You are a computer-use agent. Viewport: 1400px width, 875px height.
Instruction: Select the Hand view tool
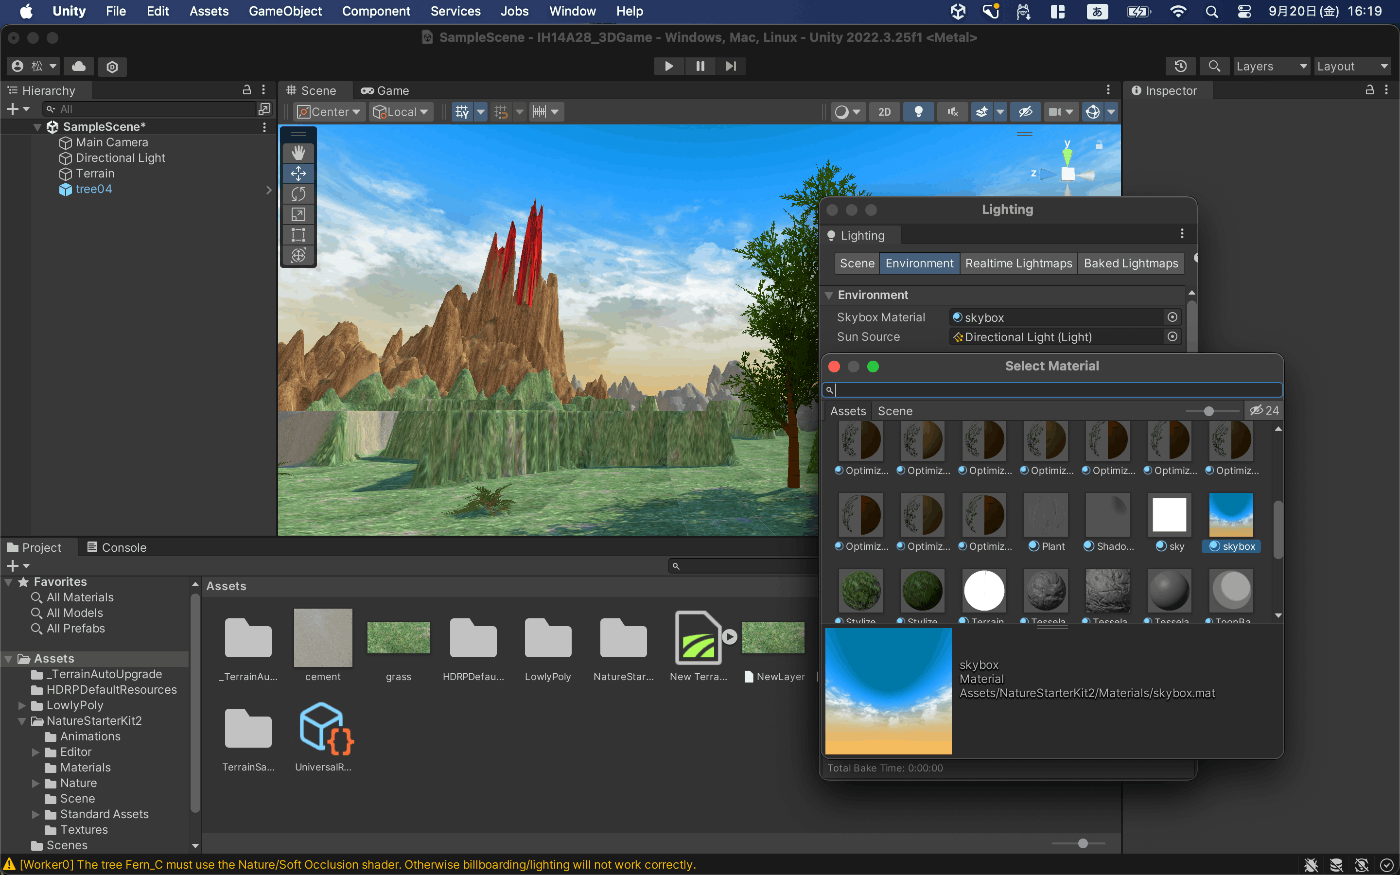tap(298, 153)
